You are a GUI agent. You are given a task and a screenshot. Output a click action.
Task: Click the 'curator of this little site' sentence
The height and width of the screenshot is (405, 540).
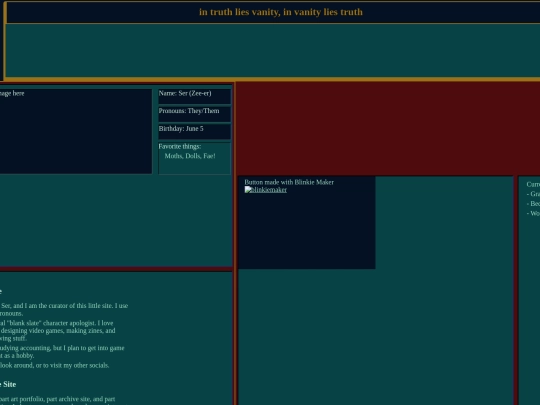coord(64,309)
